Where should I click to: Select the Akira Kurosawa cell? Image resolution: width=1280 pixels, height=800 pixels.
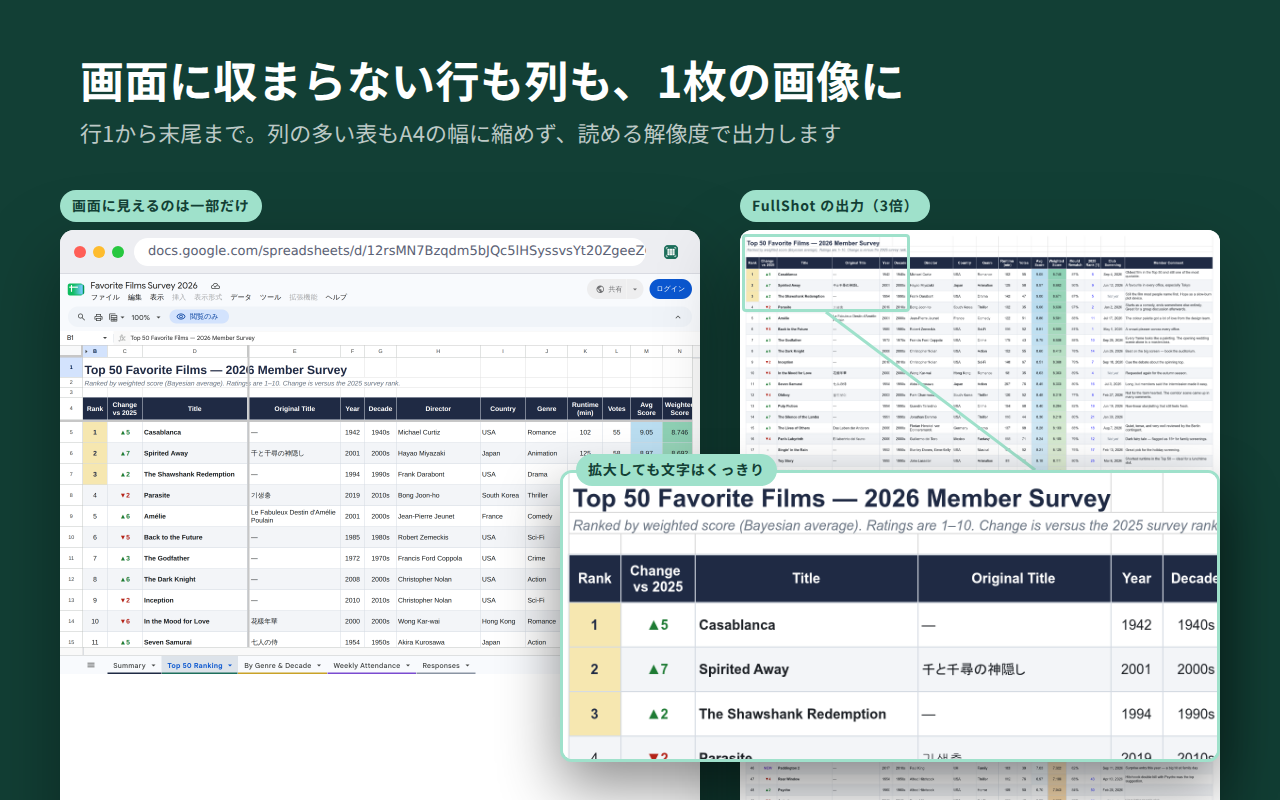click(x=438, y=642)
